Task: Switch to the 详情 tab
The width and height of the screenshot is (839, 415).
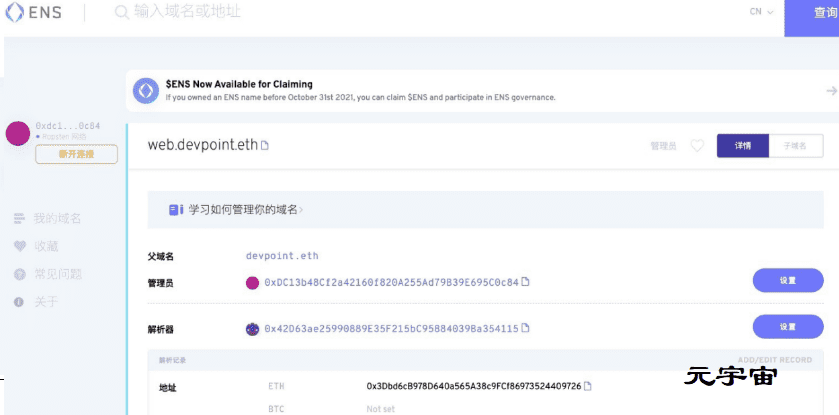Action: [743, 146]
